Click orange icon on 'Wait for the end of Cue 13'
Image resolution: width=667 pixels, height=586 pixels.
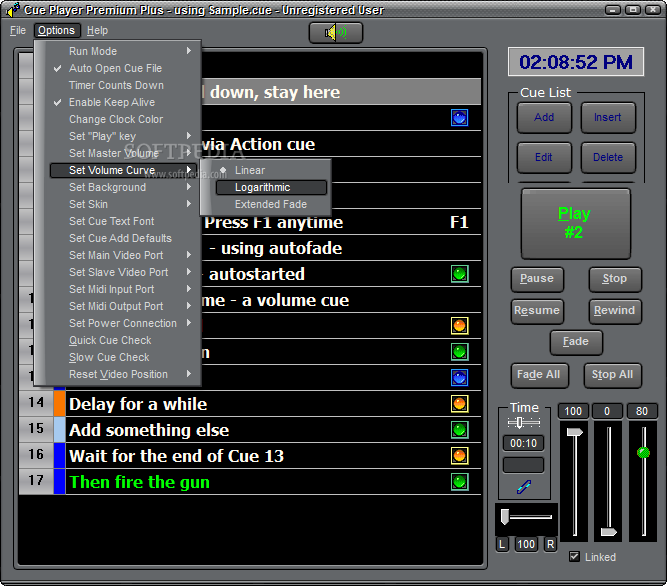pos(459,455)
